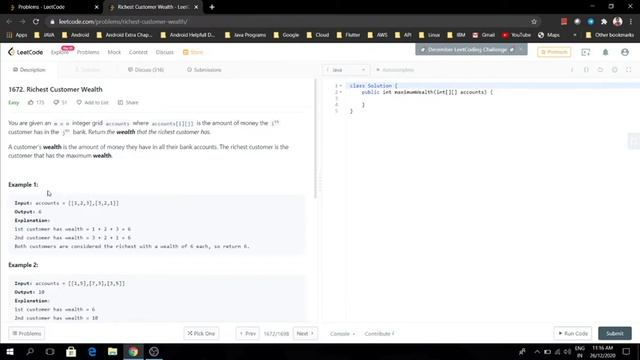
Task: Collapse code fold arrow on line 1
Action: [340, 86]
